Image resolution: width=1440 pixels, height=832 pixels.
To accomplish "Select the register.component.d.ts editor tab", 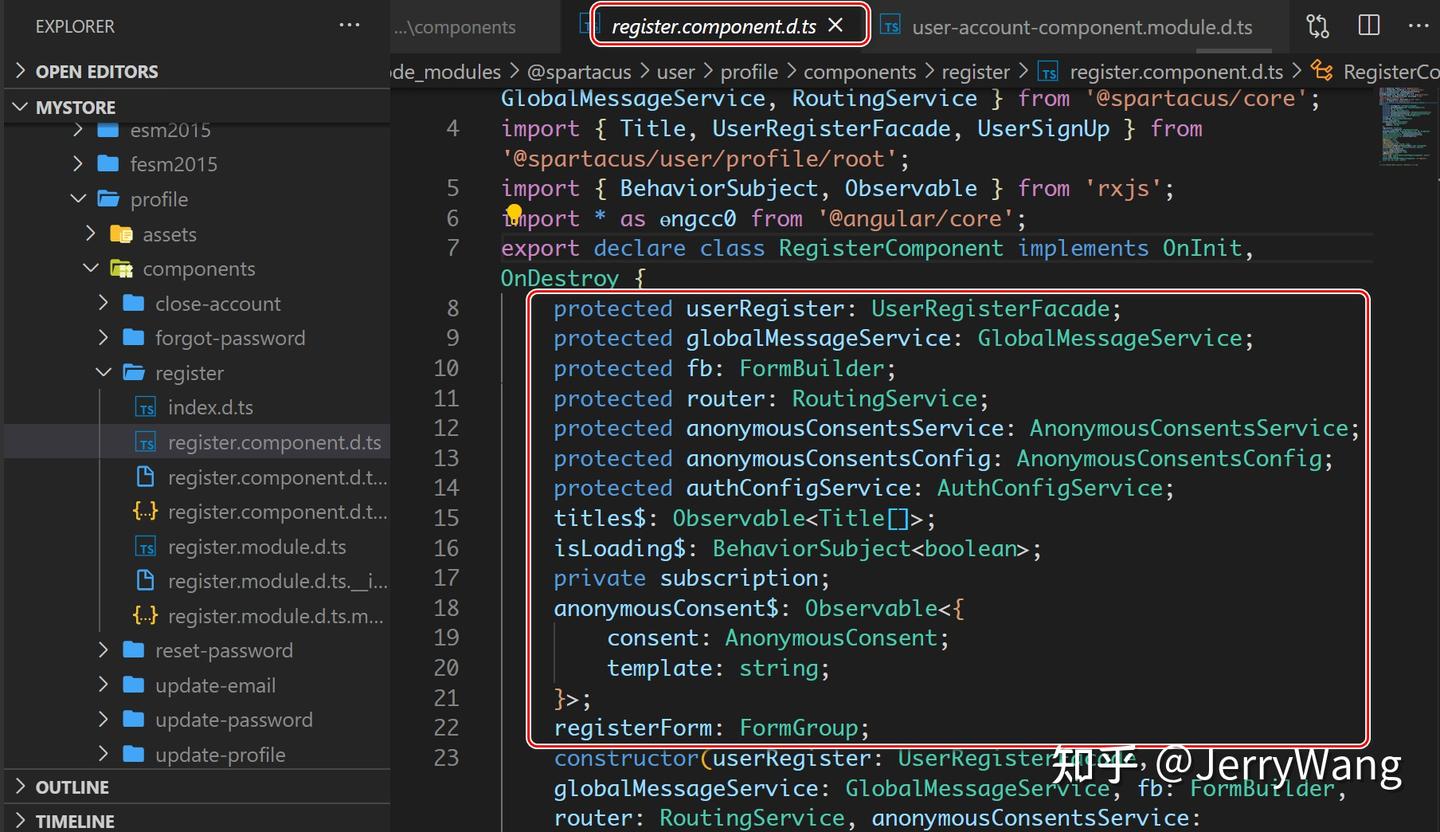I will pyautogui.click(x=714, y=27).
